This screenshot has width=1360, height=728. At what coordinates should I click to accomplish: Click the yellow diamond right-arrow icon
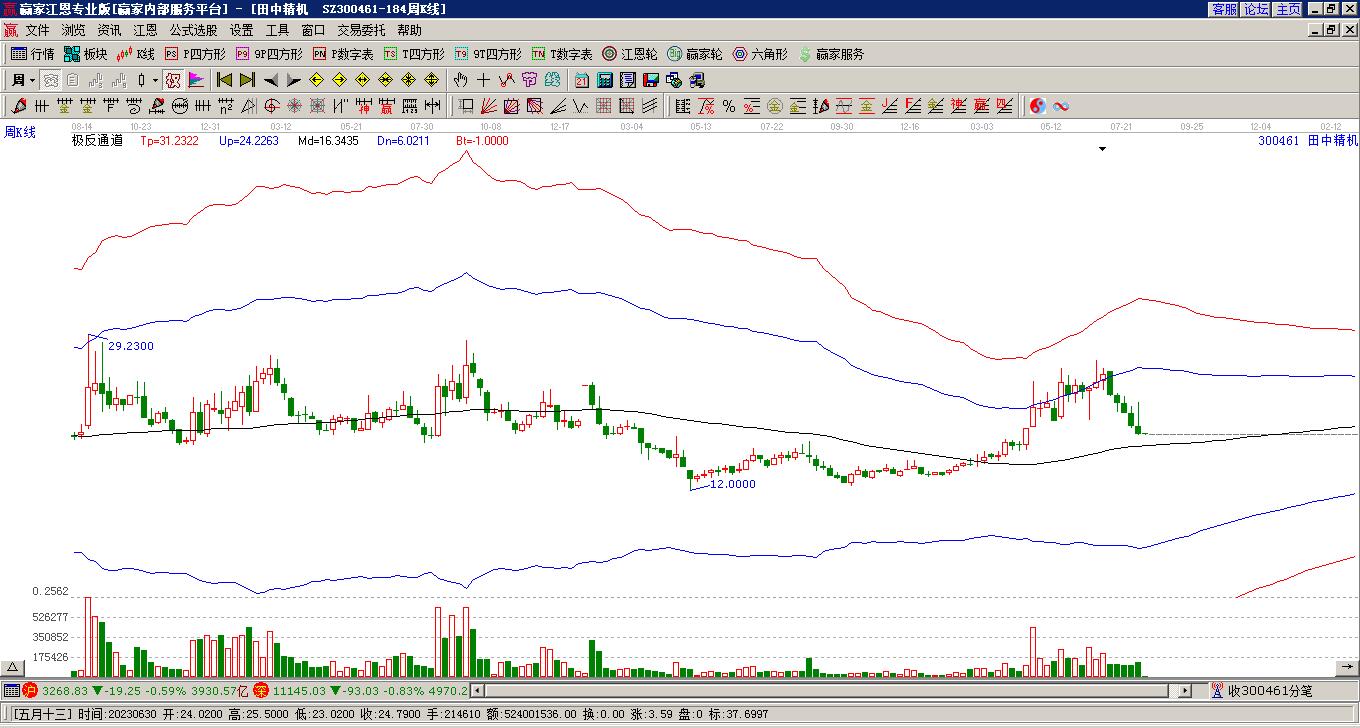[339, 80]
